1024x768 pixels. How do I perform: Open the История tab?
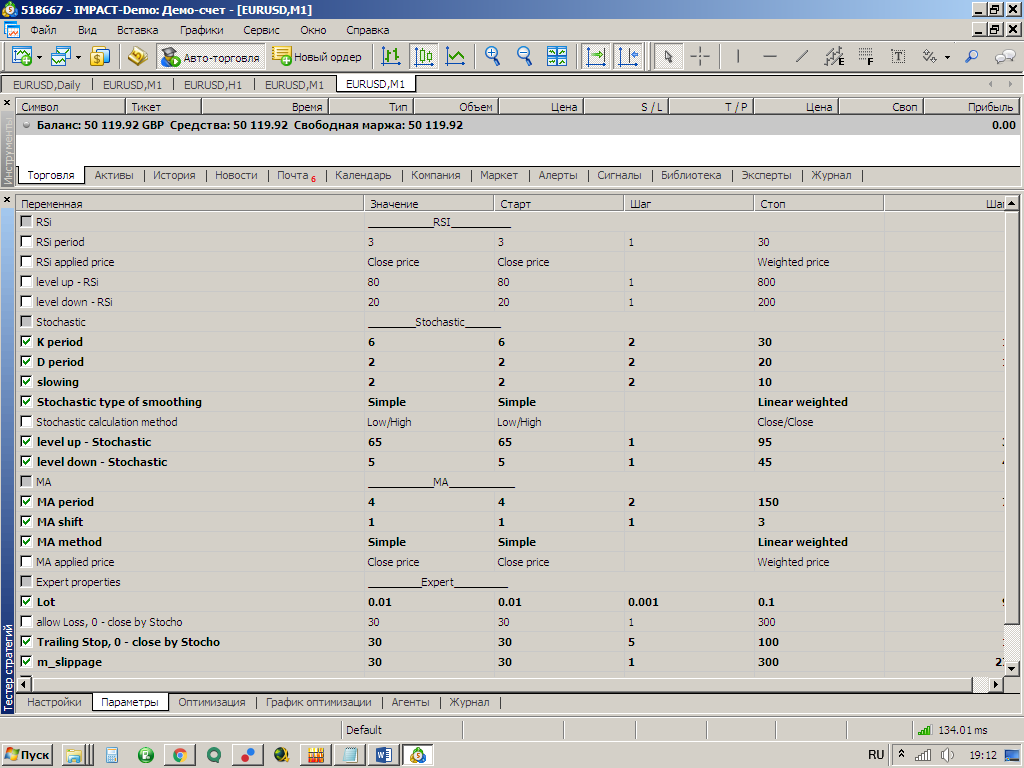coord(174,175)
